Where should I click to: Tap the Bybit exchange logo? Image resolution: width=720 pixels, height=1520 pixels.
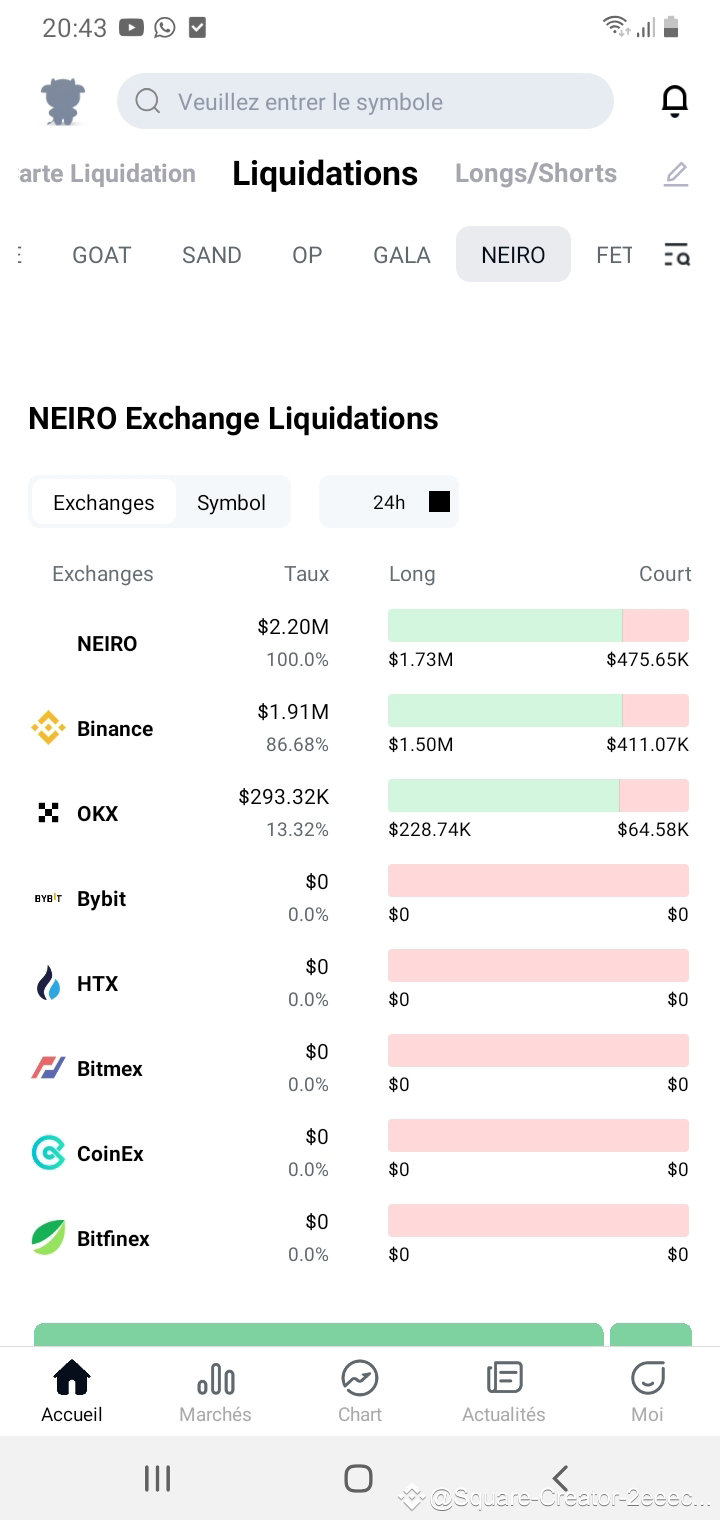click(x=46, y=898)
